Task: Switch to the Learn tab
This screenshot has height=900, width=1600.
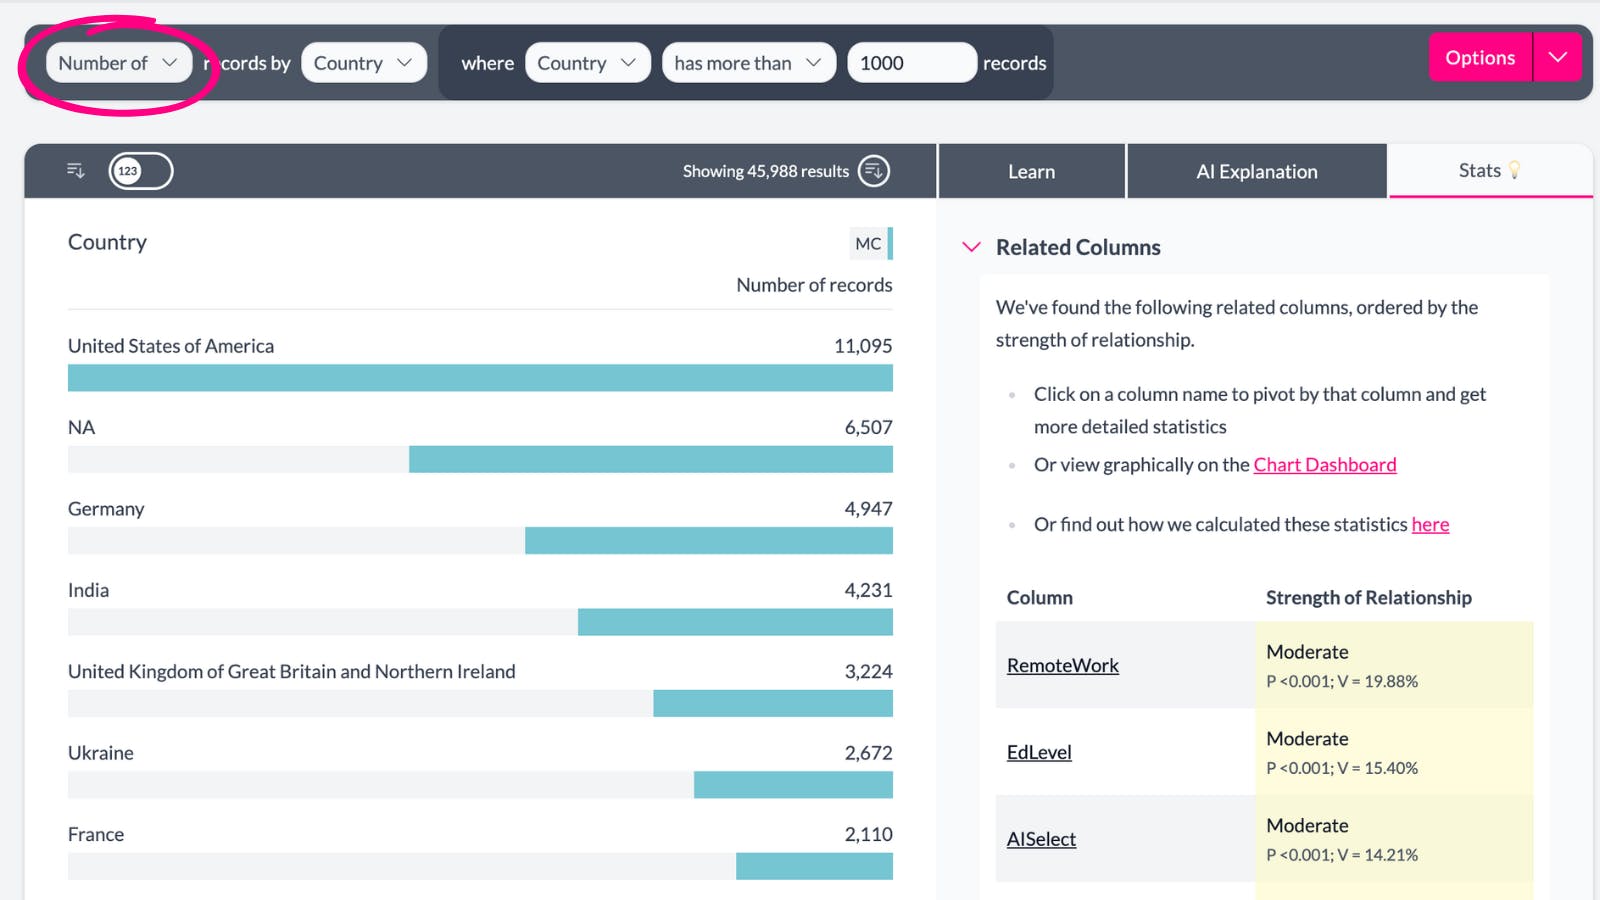Action: pyautogui.click(x=1031, y=172)
